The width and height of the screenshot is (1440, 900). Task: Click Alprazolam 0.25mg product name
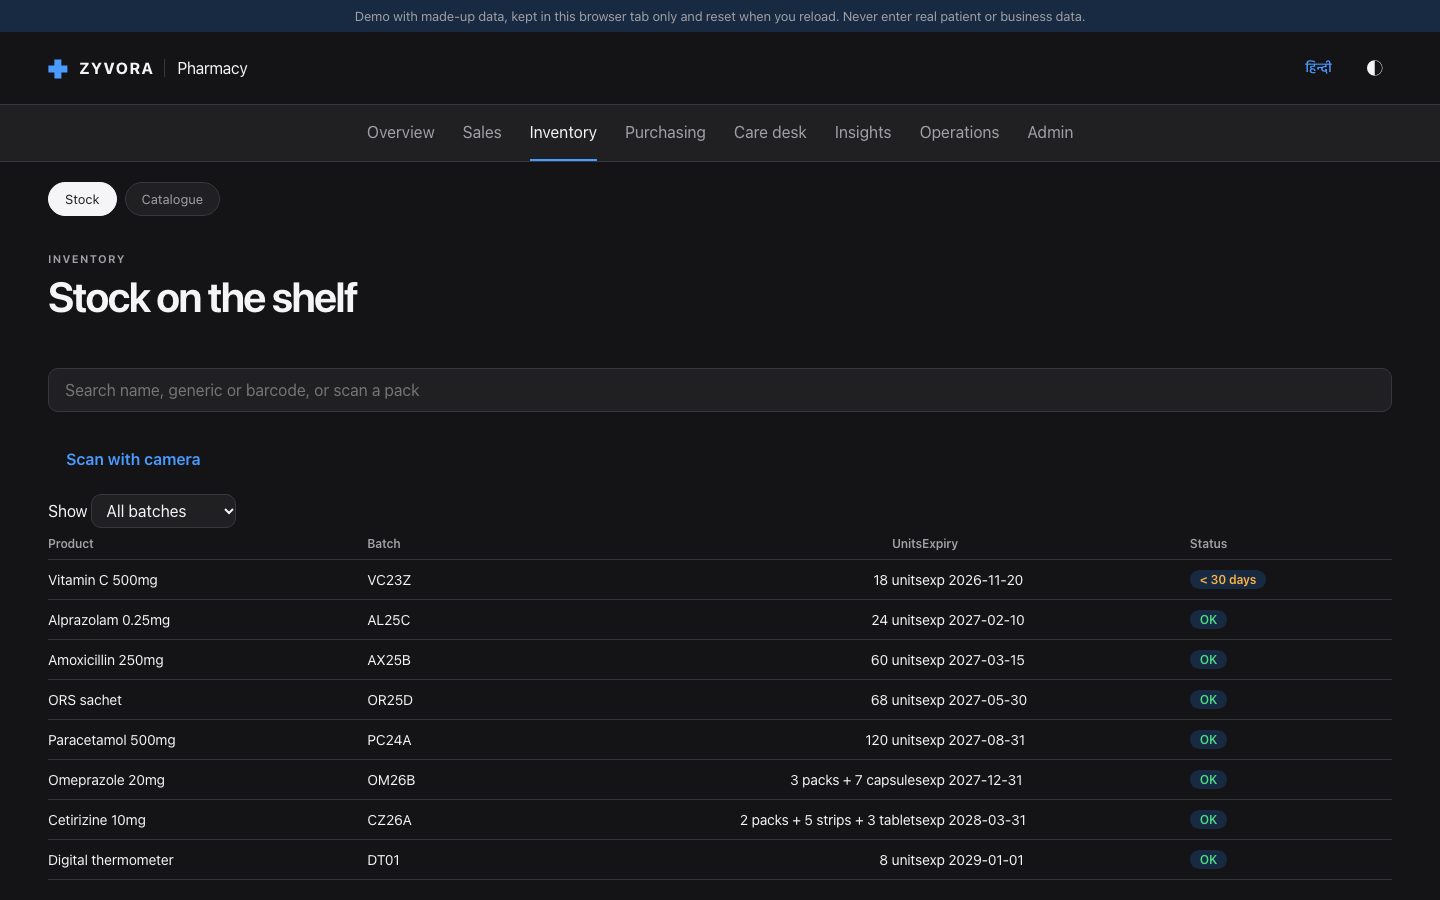click(x=109, y=620)
